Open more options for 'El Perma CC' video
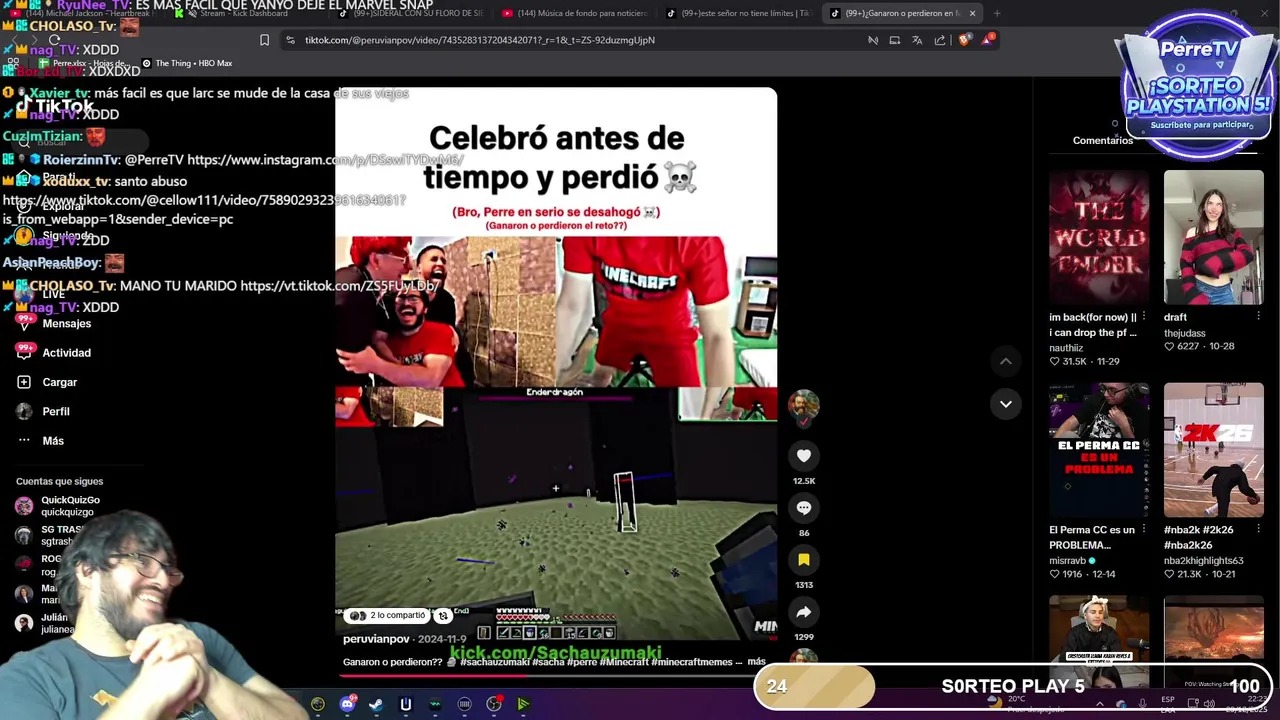 pos(1144,530)
